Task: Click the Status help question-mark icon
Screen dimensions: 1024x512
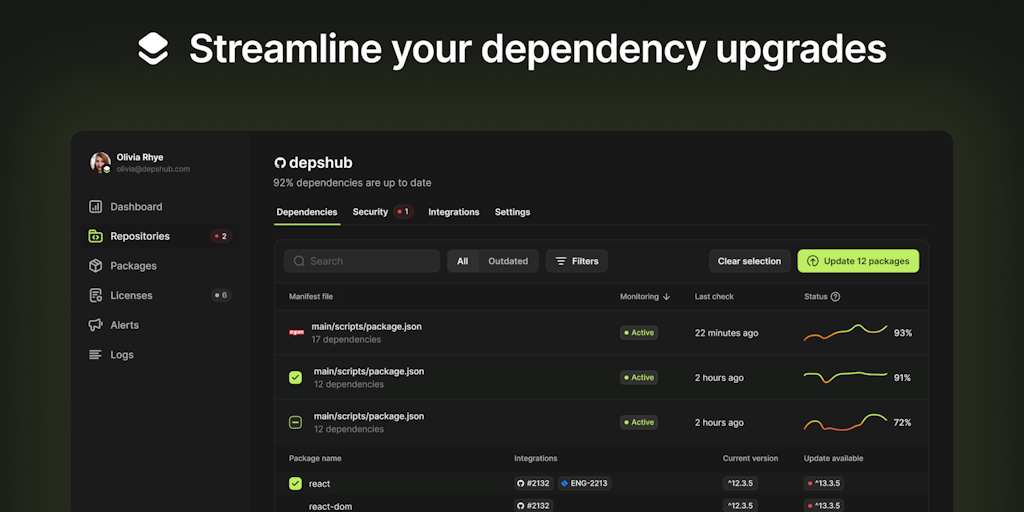Action: click(x=835, y=297)
